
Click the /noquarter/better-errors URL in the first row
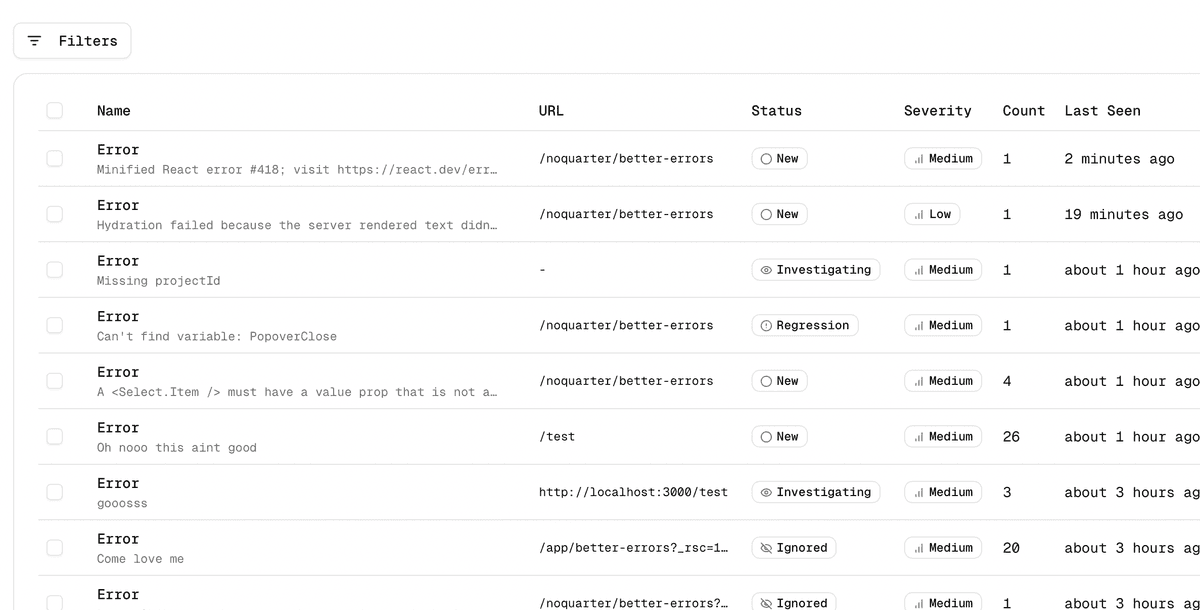[625, 158]
